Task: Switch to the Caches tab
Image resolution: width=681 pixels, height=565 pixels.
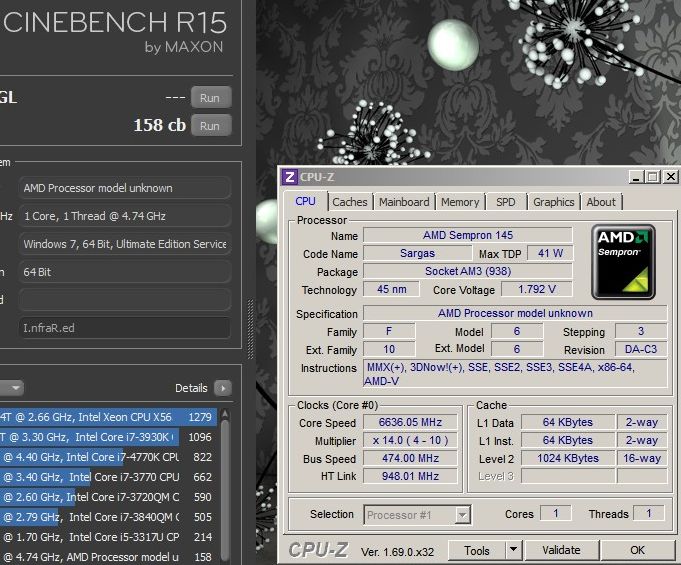Action: (x=349, y=202)
